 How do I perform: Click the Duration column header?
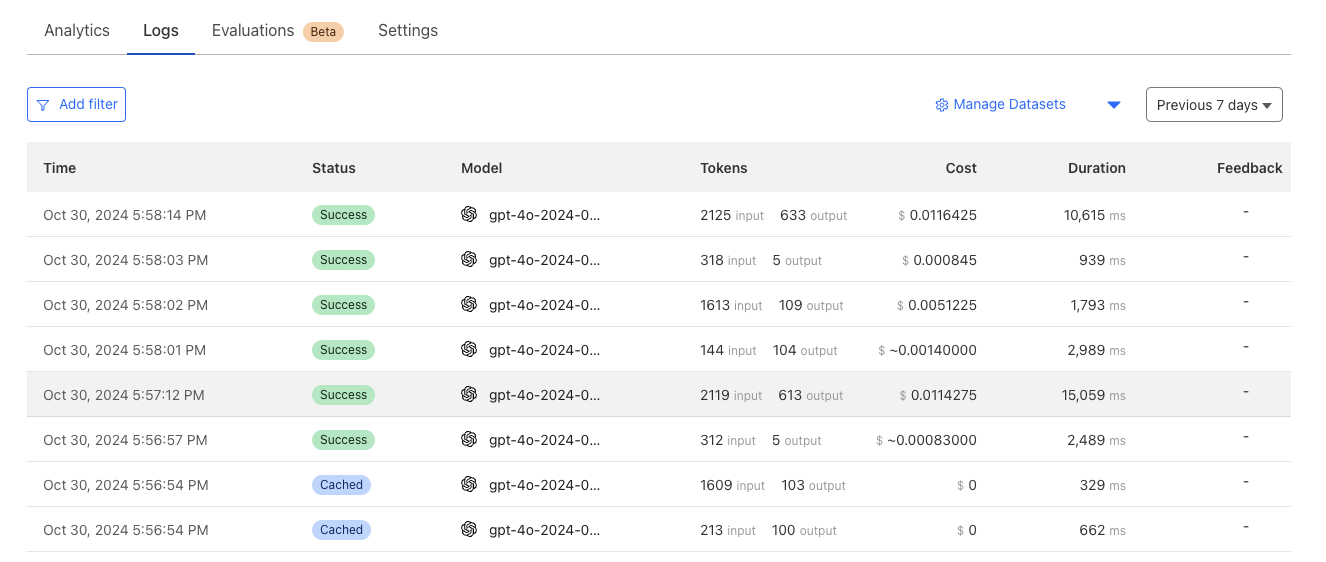click(x=1096, y=168)
